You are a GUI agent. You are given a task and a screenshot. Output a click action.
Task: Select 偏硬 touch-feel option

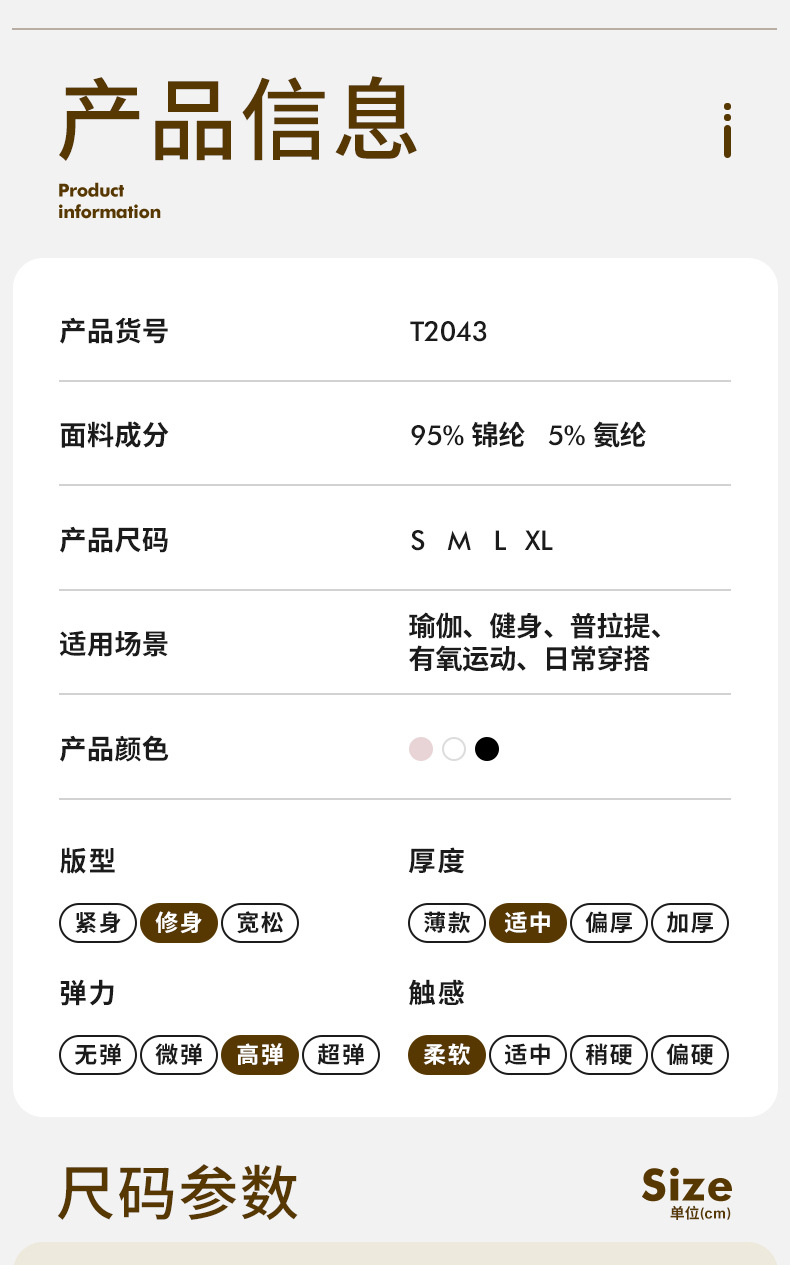pyautogui.click(x=690, y=1055)
